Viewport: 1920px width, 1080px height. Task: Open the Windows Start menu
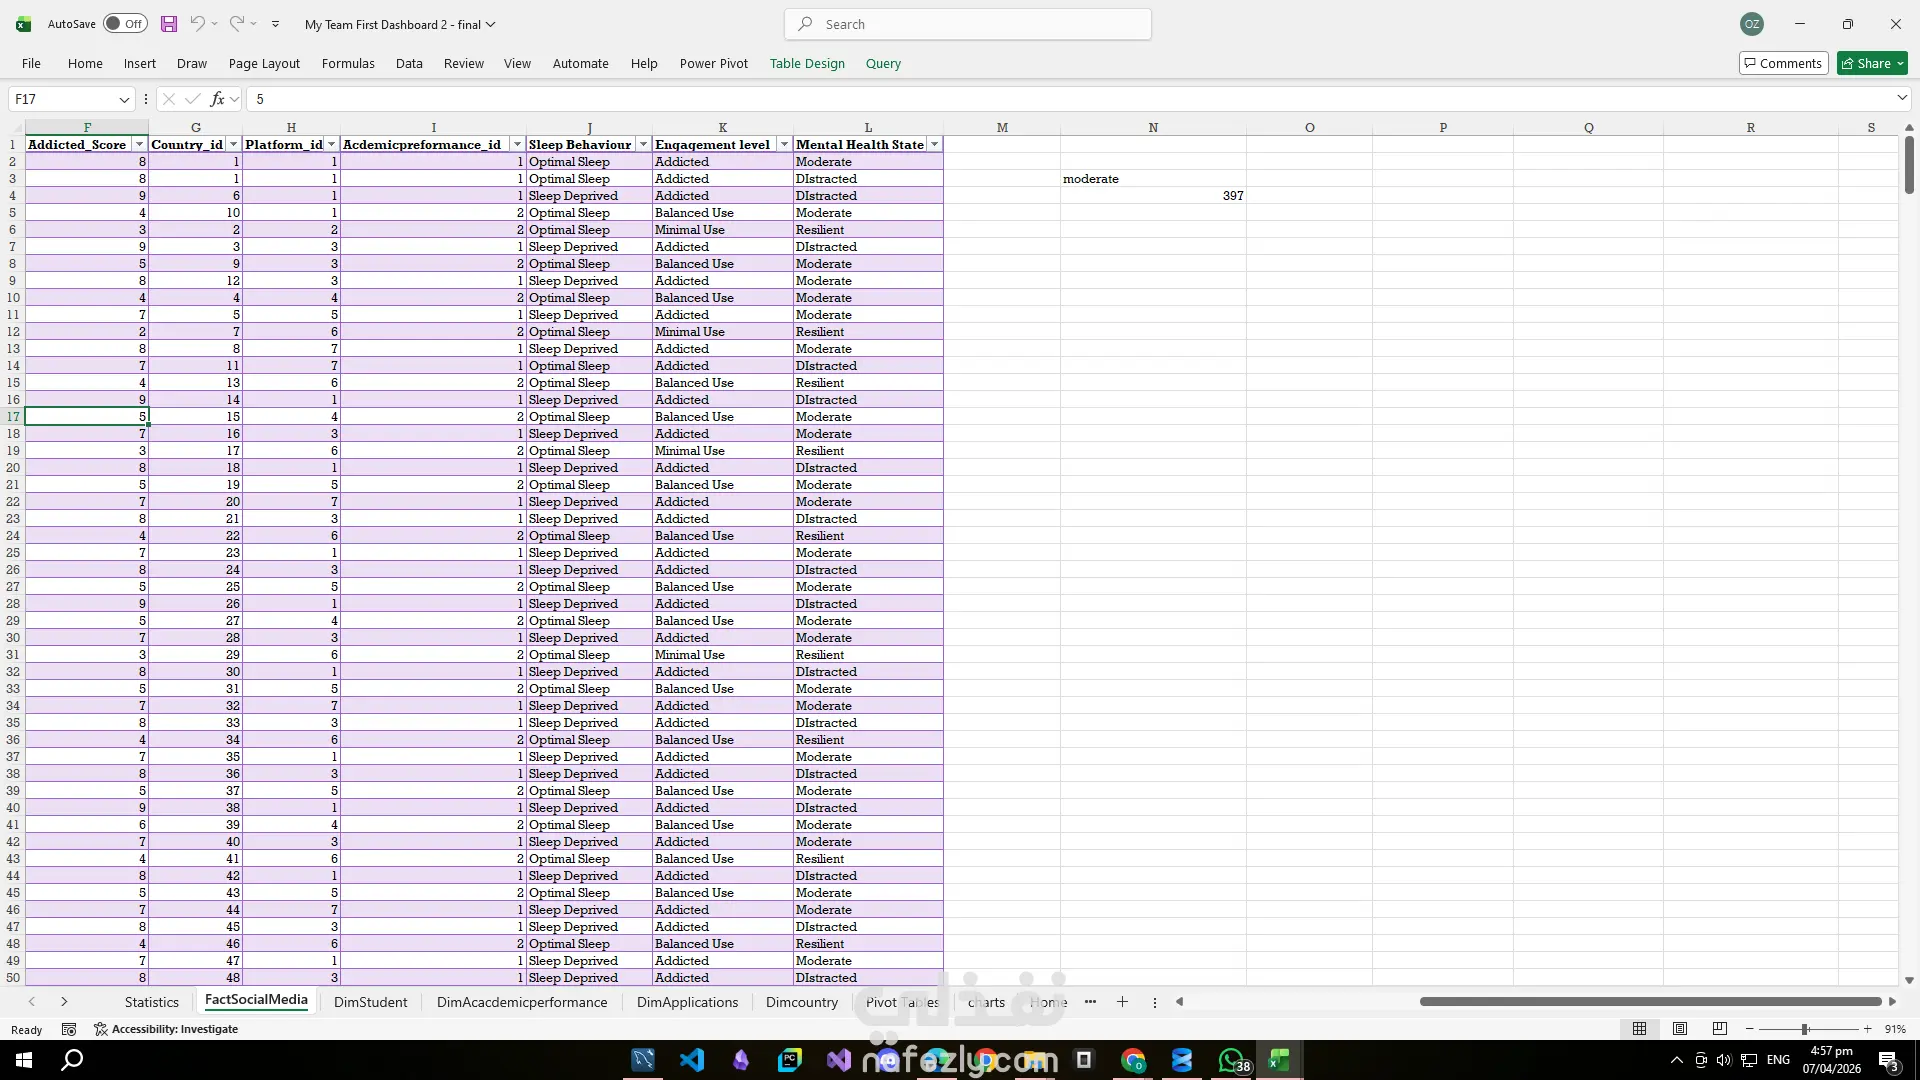click(x=24, y=1060)
